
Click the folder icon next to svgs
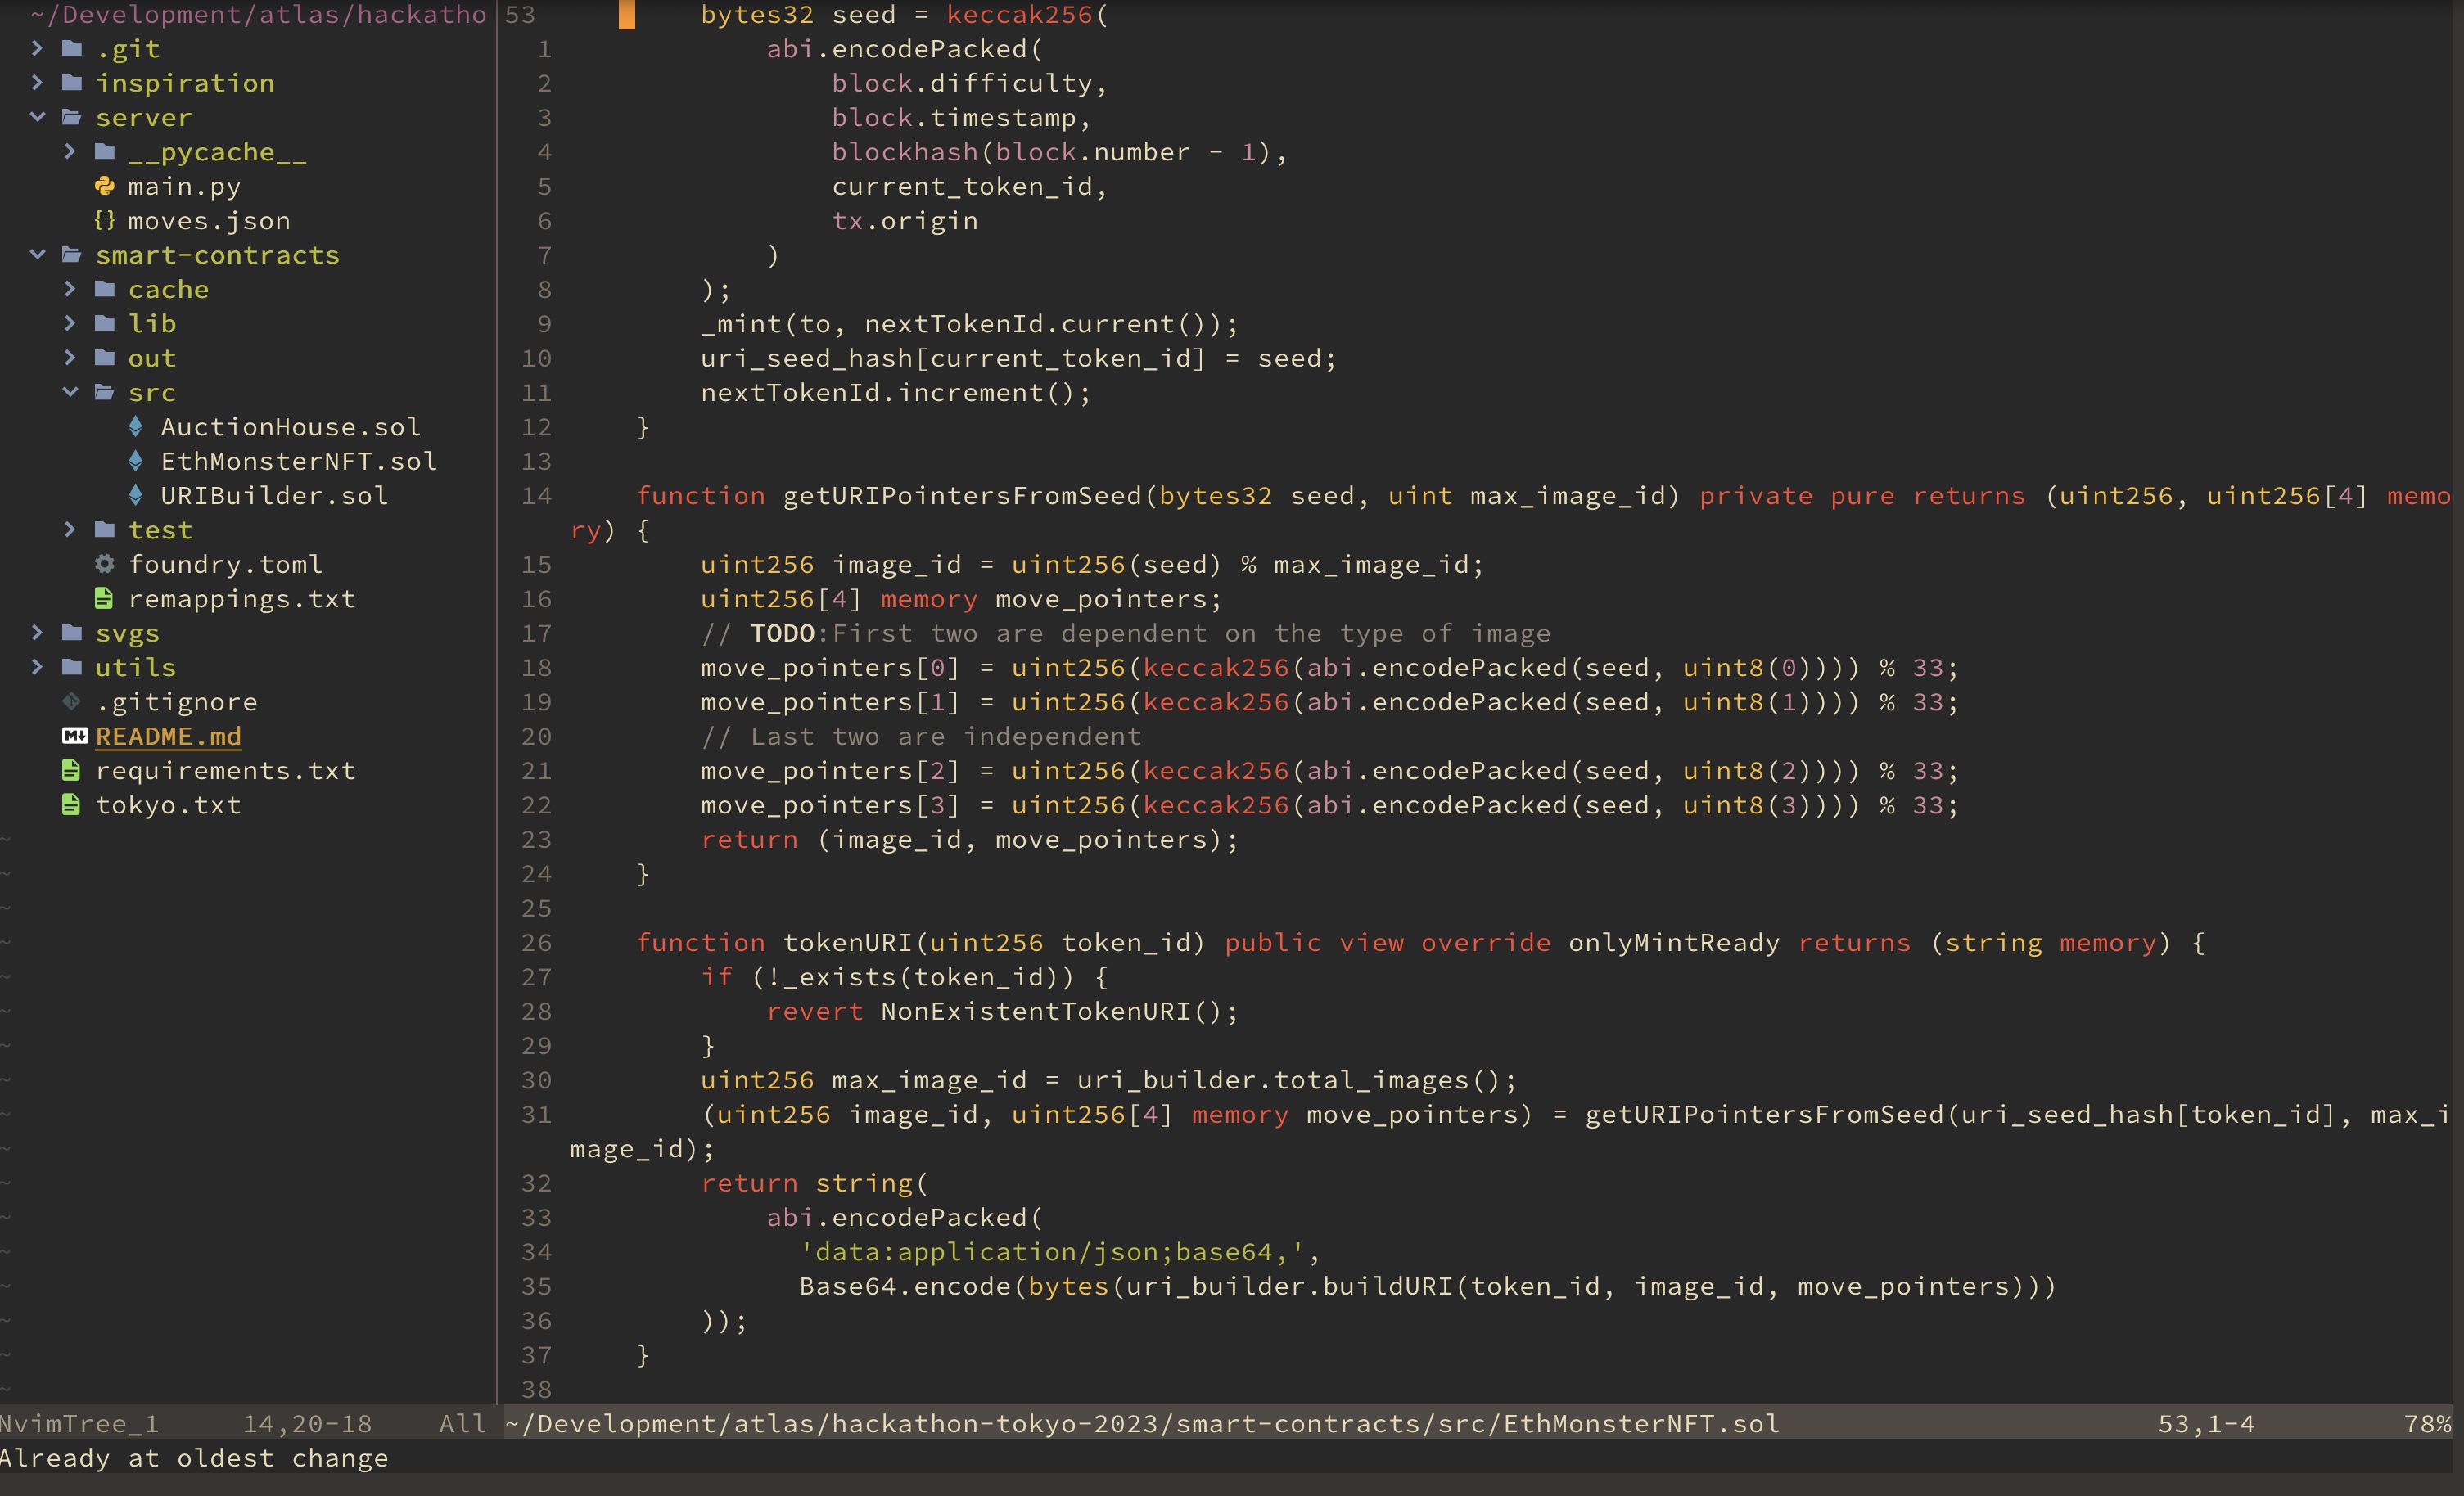[72, 632]
